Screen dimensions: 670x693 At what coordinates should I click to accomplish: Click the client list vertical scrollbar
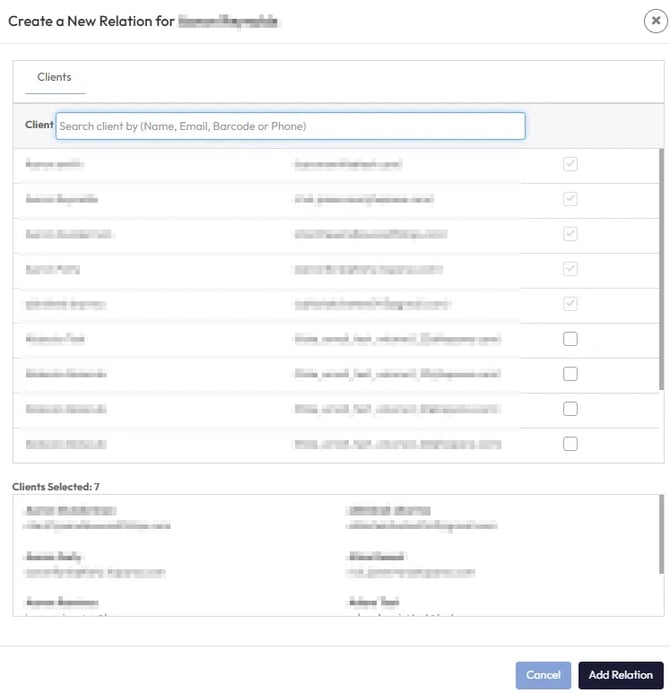pos(660,270)
